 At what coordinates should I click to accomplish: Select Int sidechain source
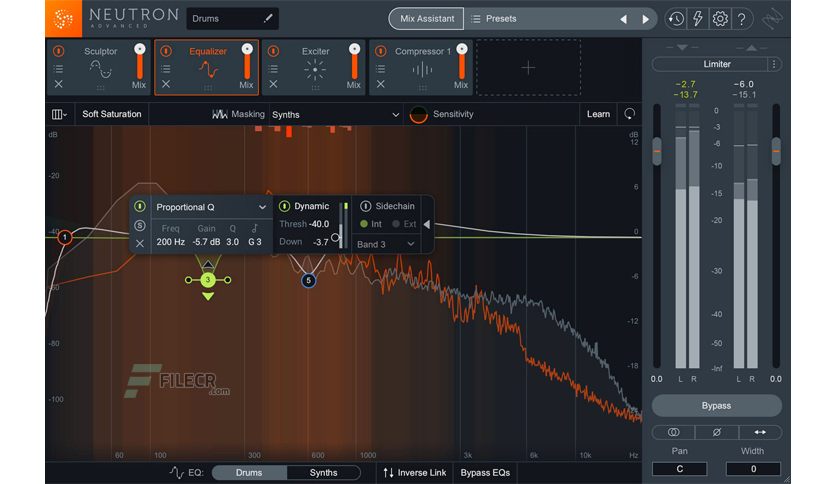371,224
